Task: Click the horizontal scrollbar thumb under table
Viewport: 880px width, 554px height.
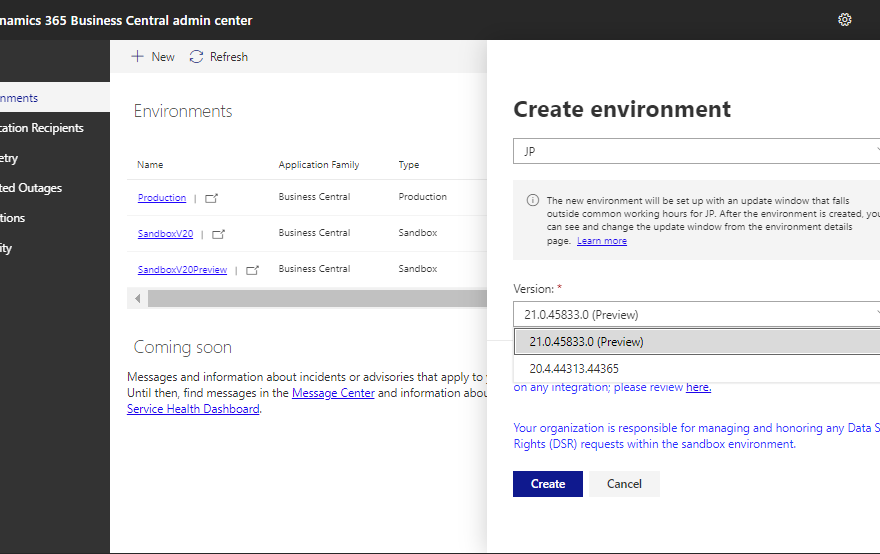Action: (317, 298)
